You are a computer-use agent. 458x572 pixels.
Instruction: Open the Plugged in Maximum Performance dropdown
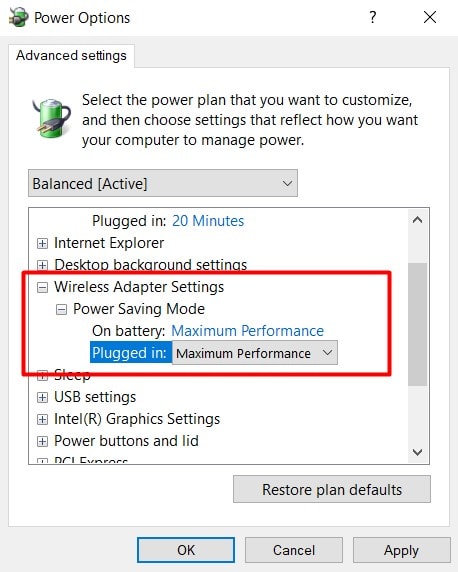coord(255,353)
